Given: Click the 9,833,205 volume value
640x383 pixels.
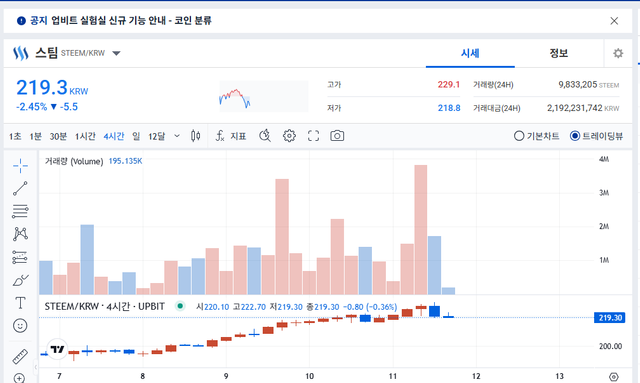Looking at the screenshot, I should tap(578, 85).
